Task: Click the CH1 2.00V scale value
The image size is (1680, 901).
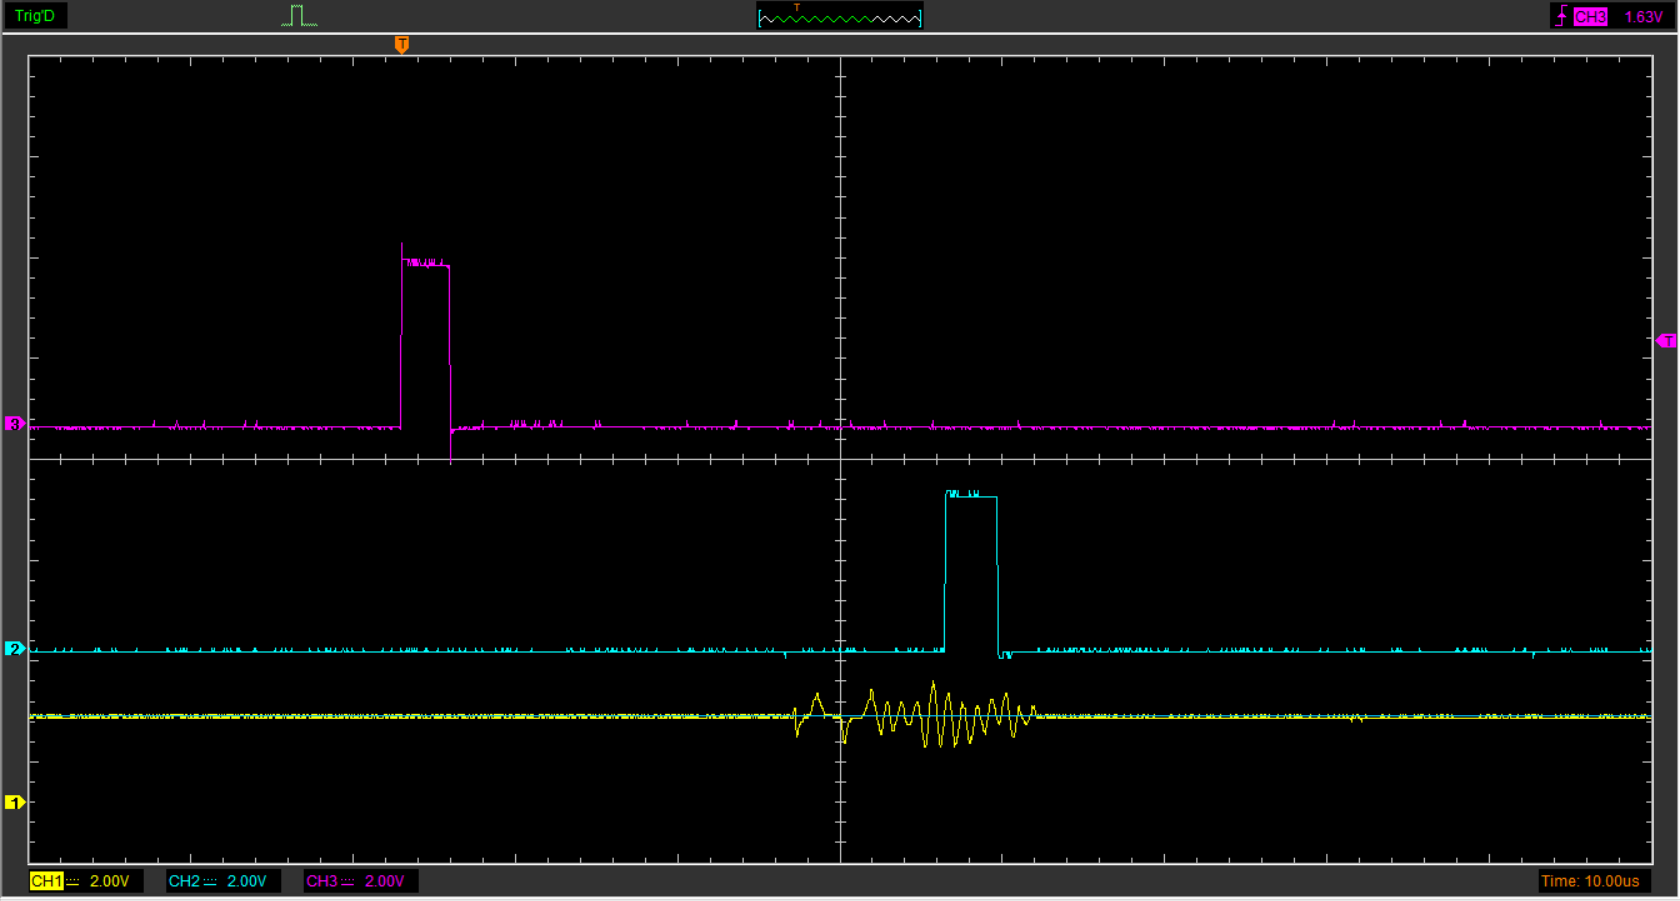Action: click(109, 881)
